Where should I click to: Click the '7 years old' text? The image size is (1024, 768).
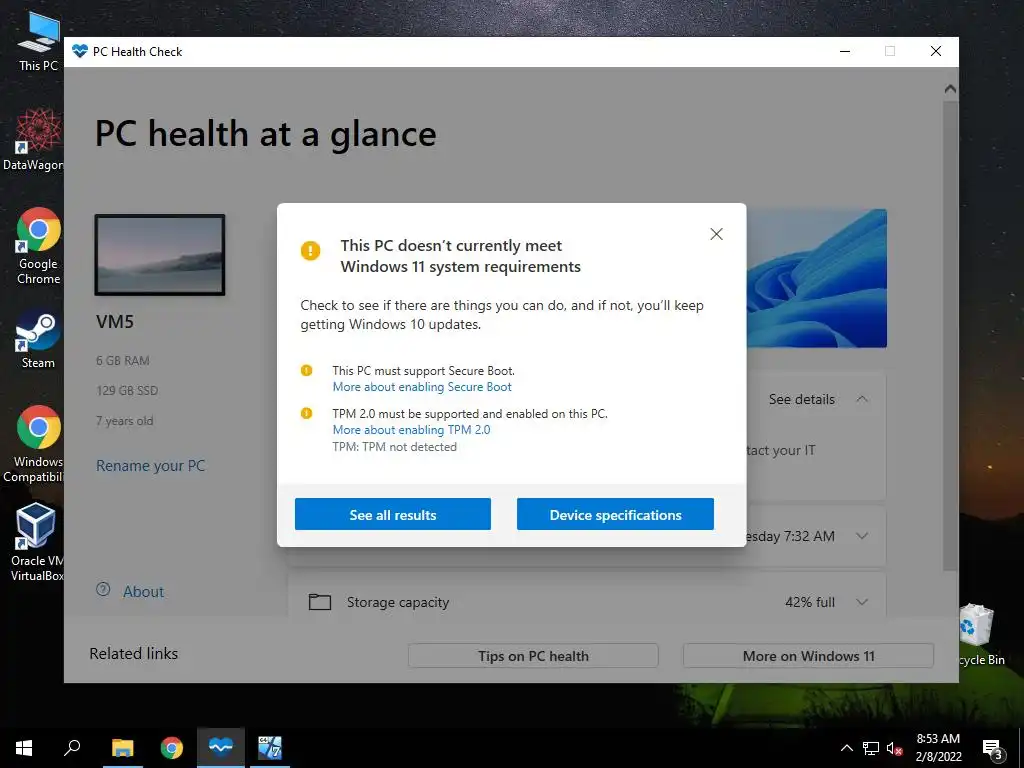pyautogui.click(x=125, y=421)
